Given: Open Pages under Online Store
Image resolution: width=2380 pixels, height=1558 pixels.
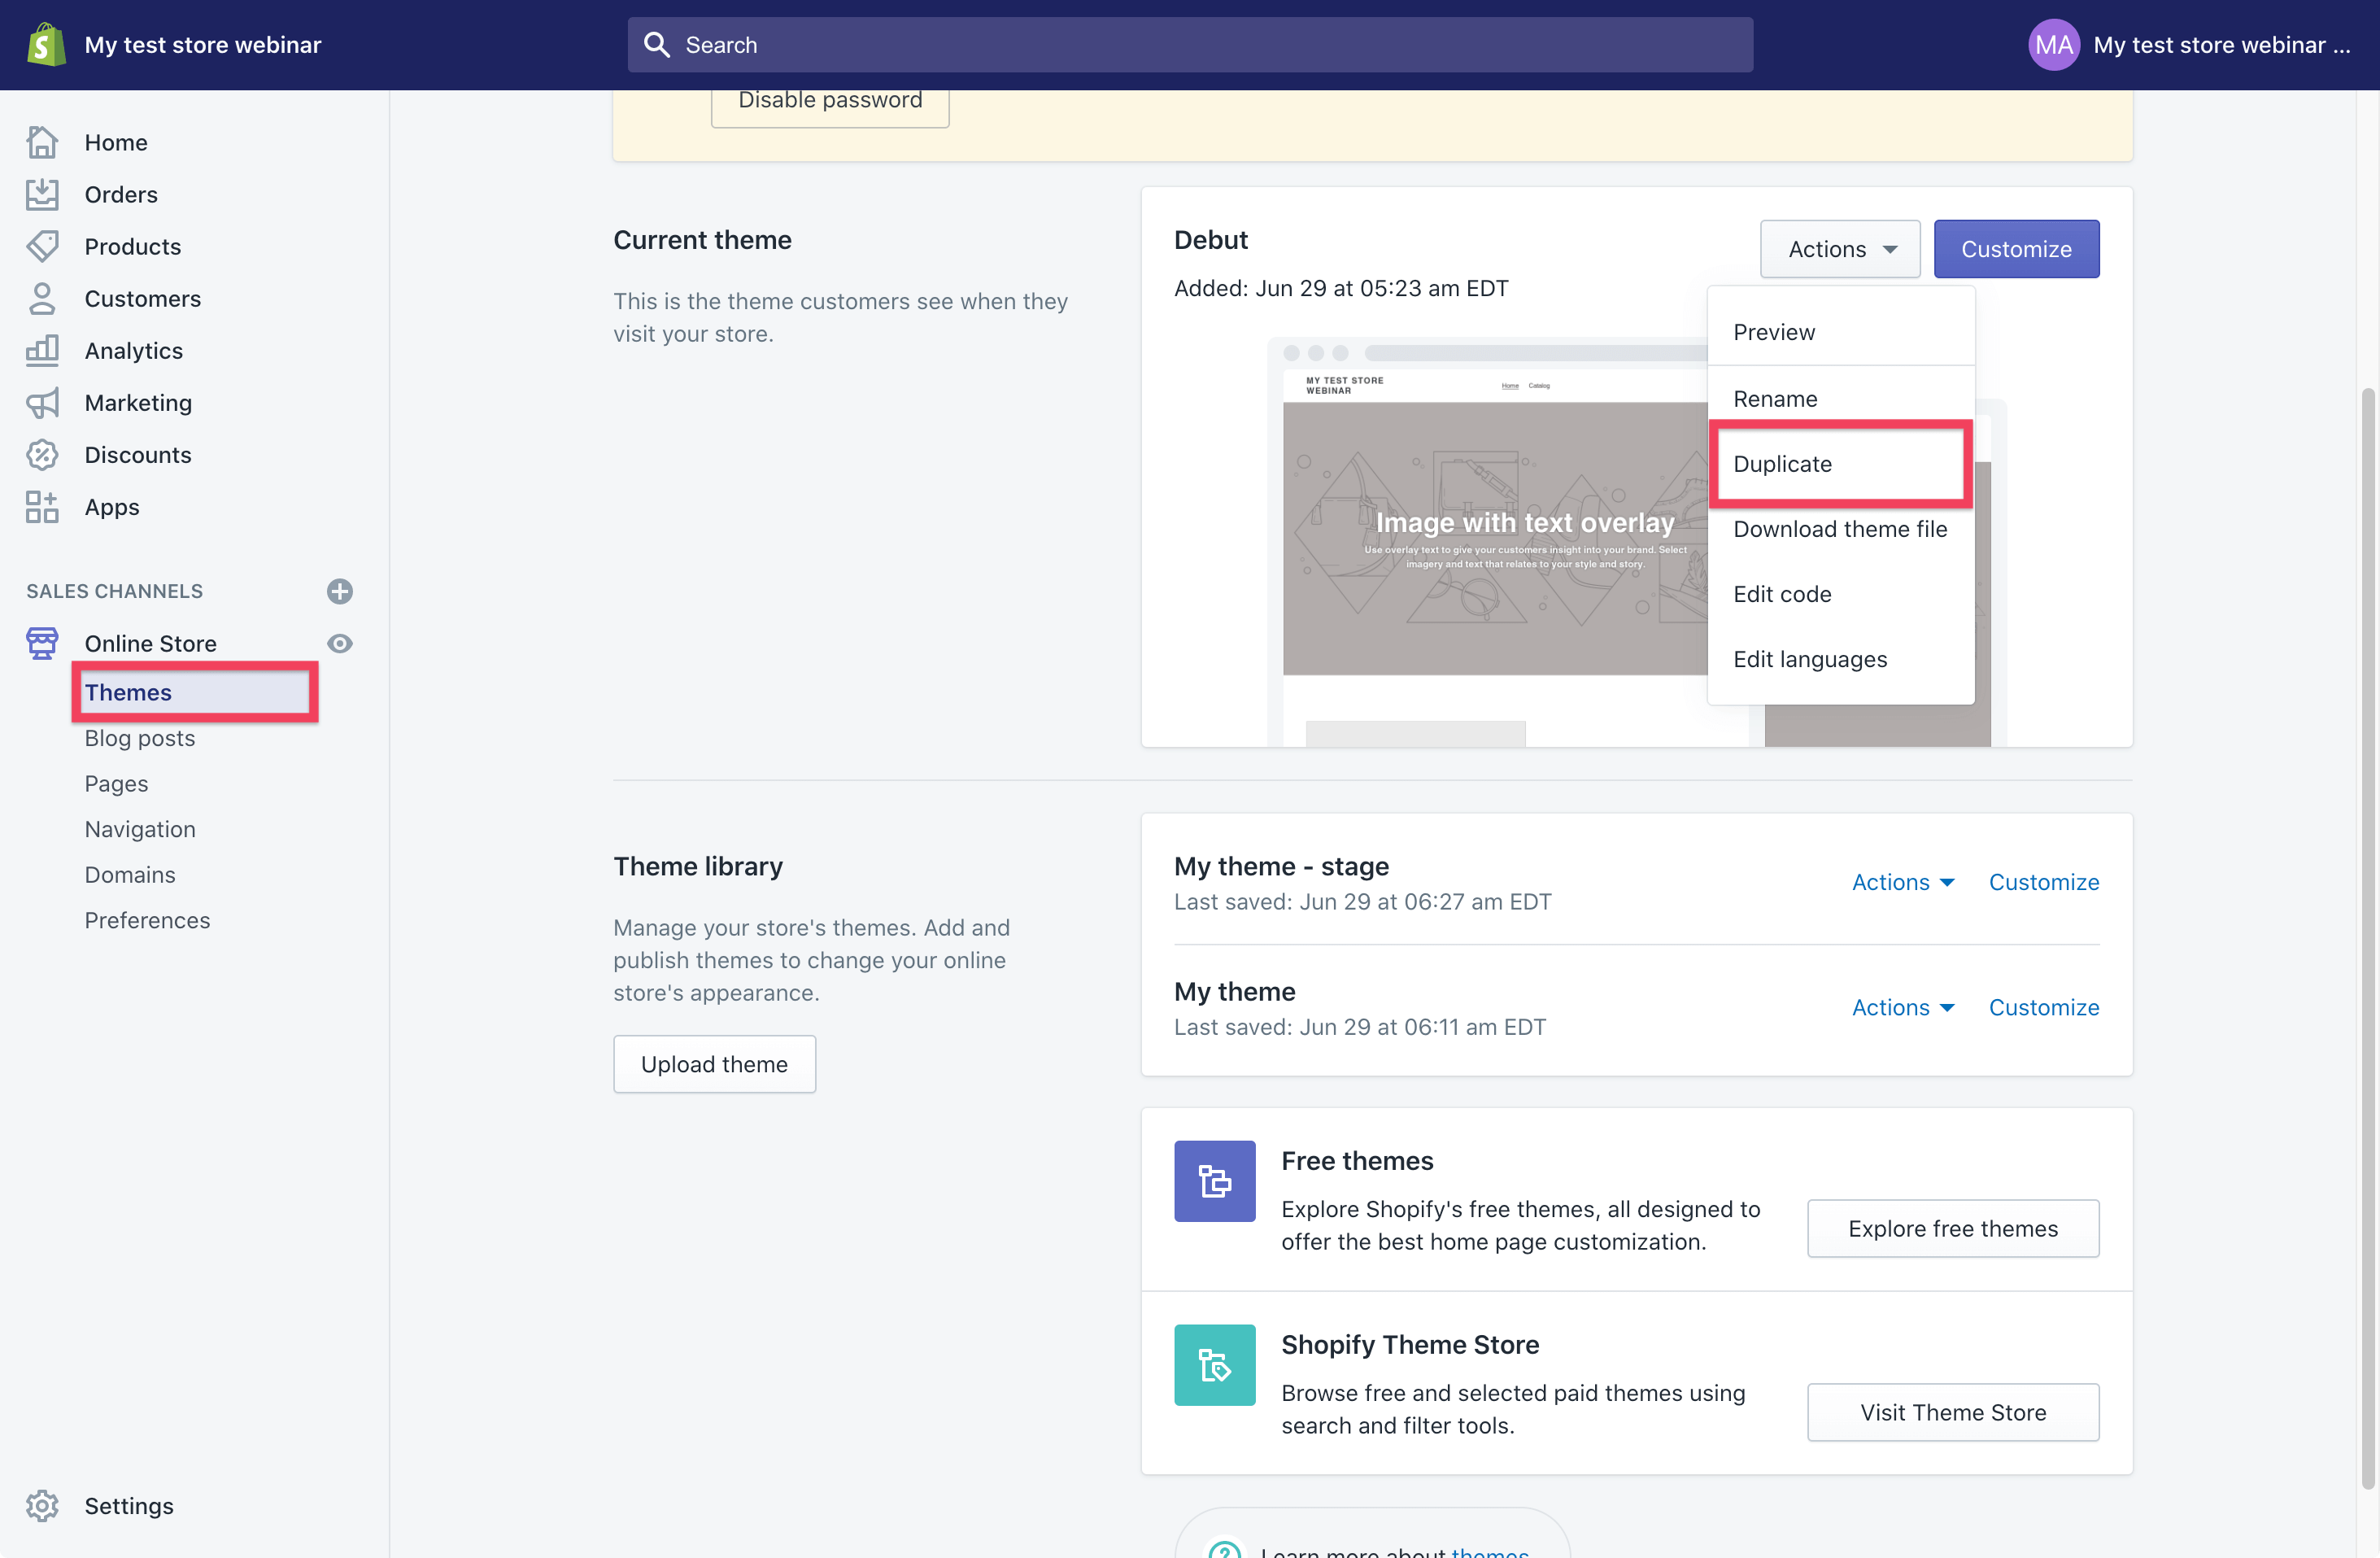Looking at the screenshot, I should tap(116, 783).
